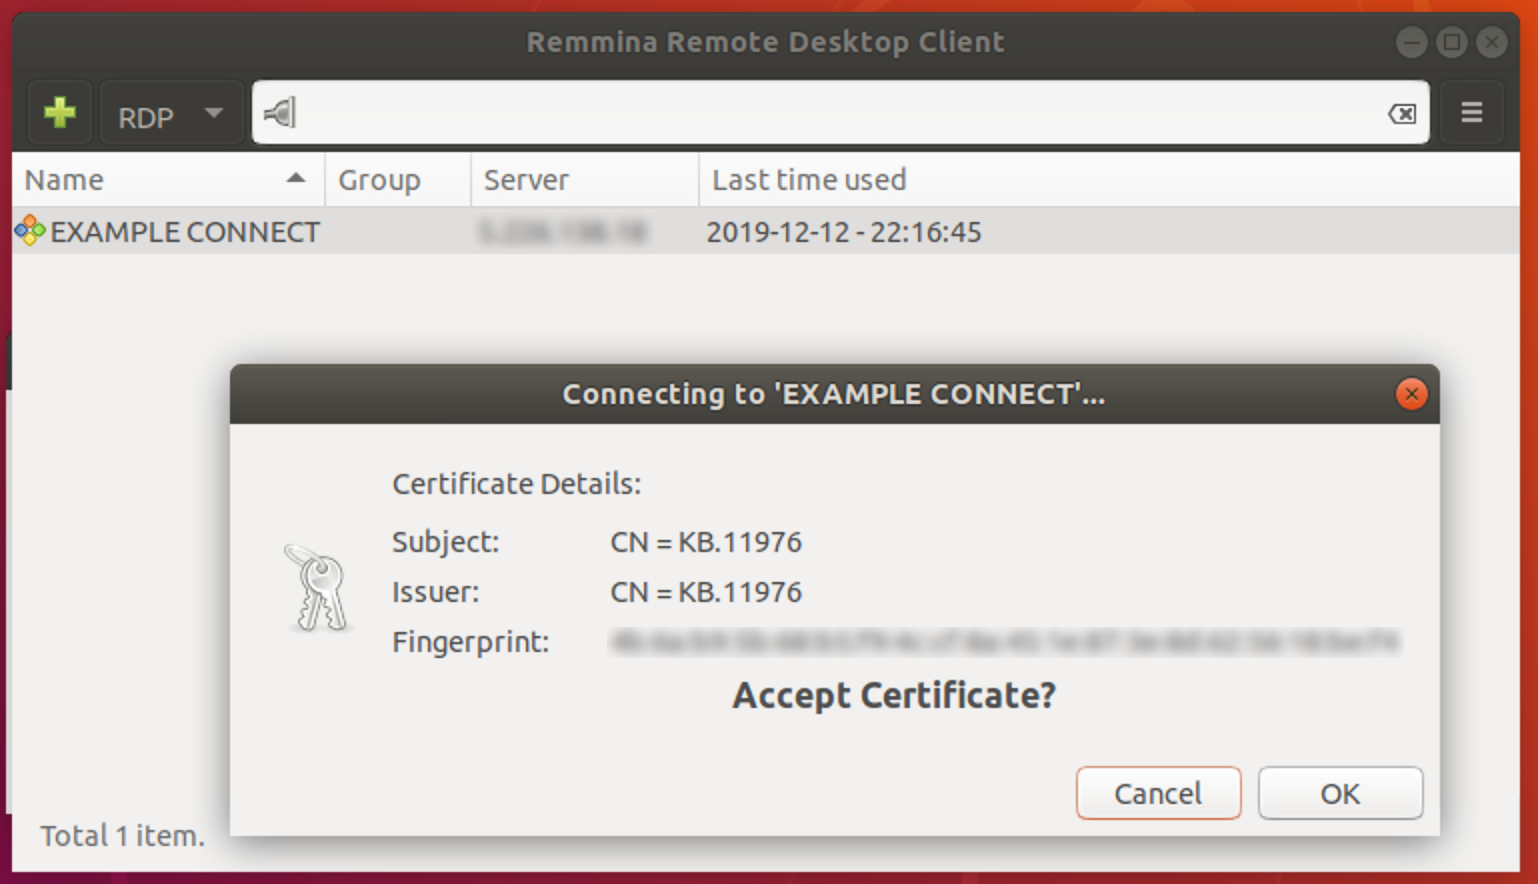Sort by Last time used column
Viewport: 1538px width, 884px height.
[1109, 180]
